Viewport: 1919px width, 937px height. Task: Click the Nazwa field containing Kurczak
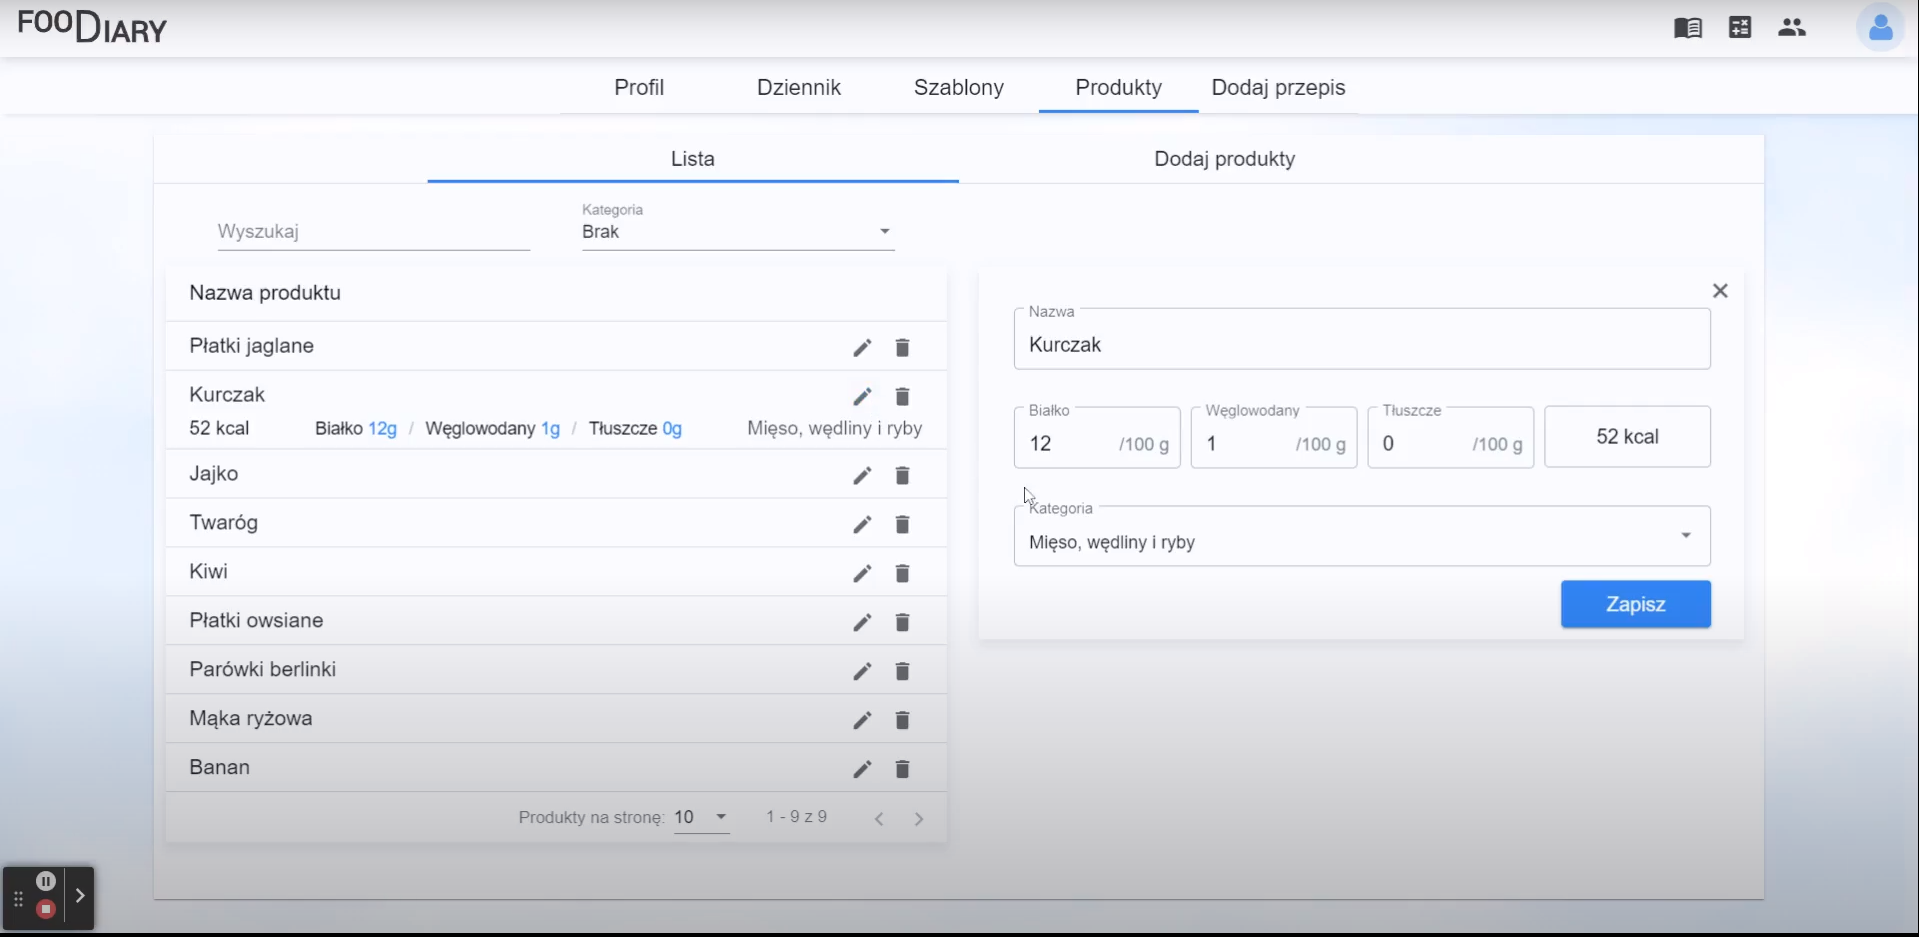(1362, 339)
